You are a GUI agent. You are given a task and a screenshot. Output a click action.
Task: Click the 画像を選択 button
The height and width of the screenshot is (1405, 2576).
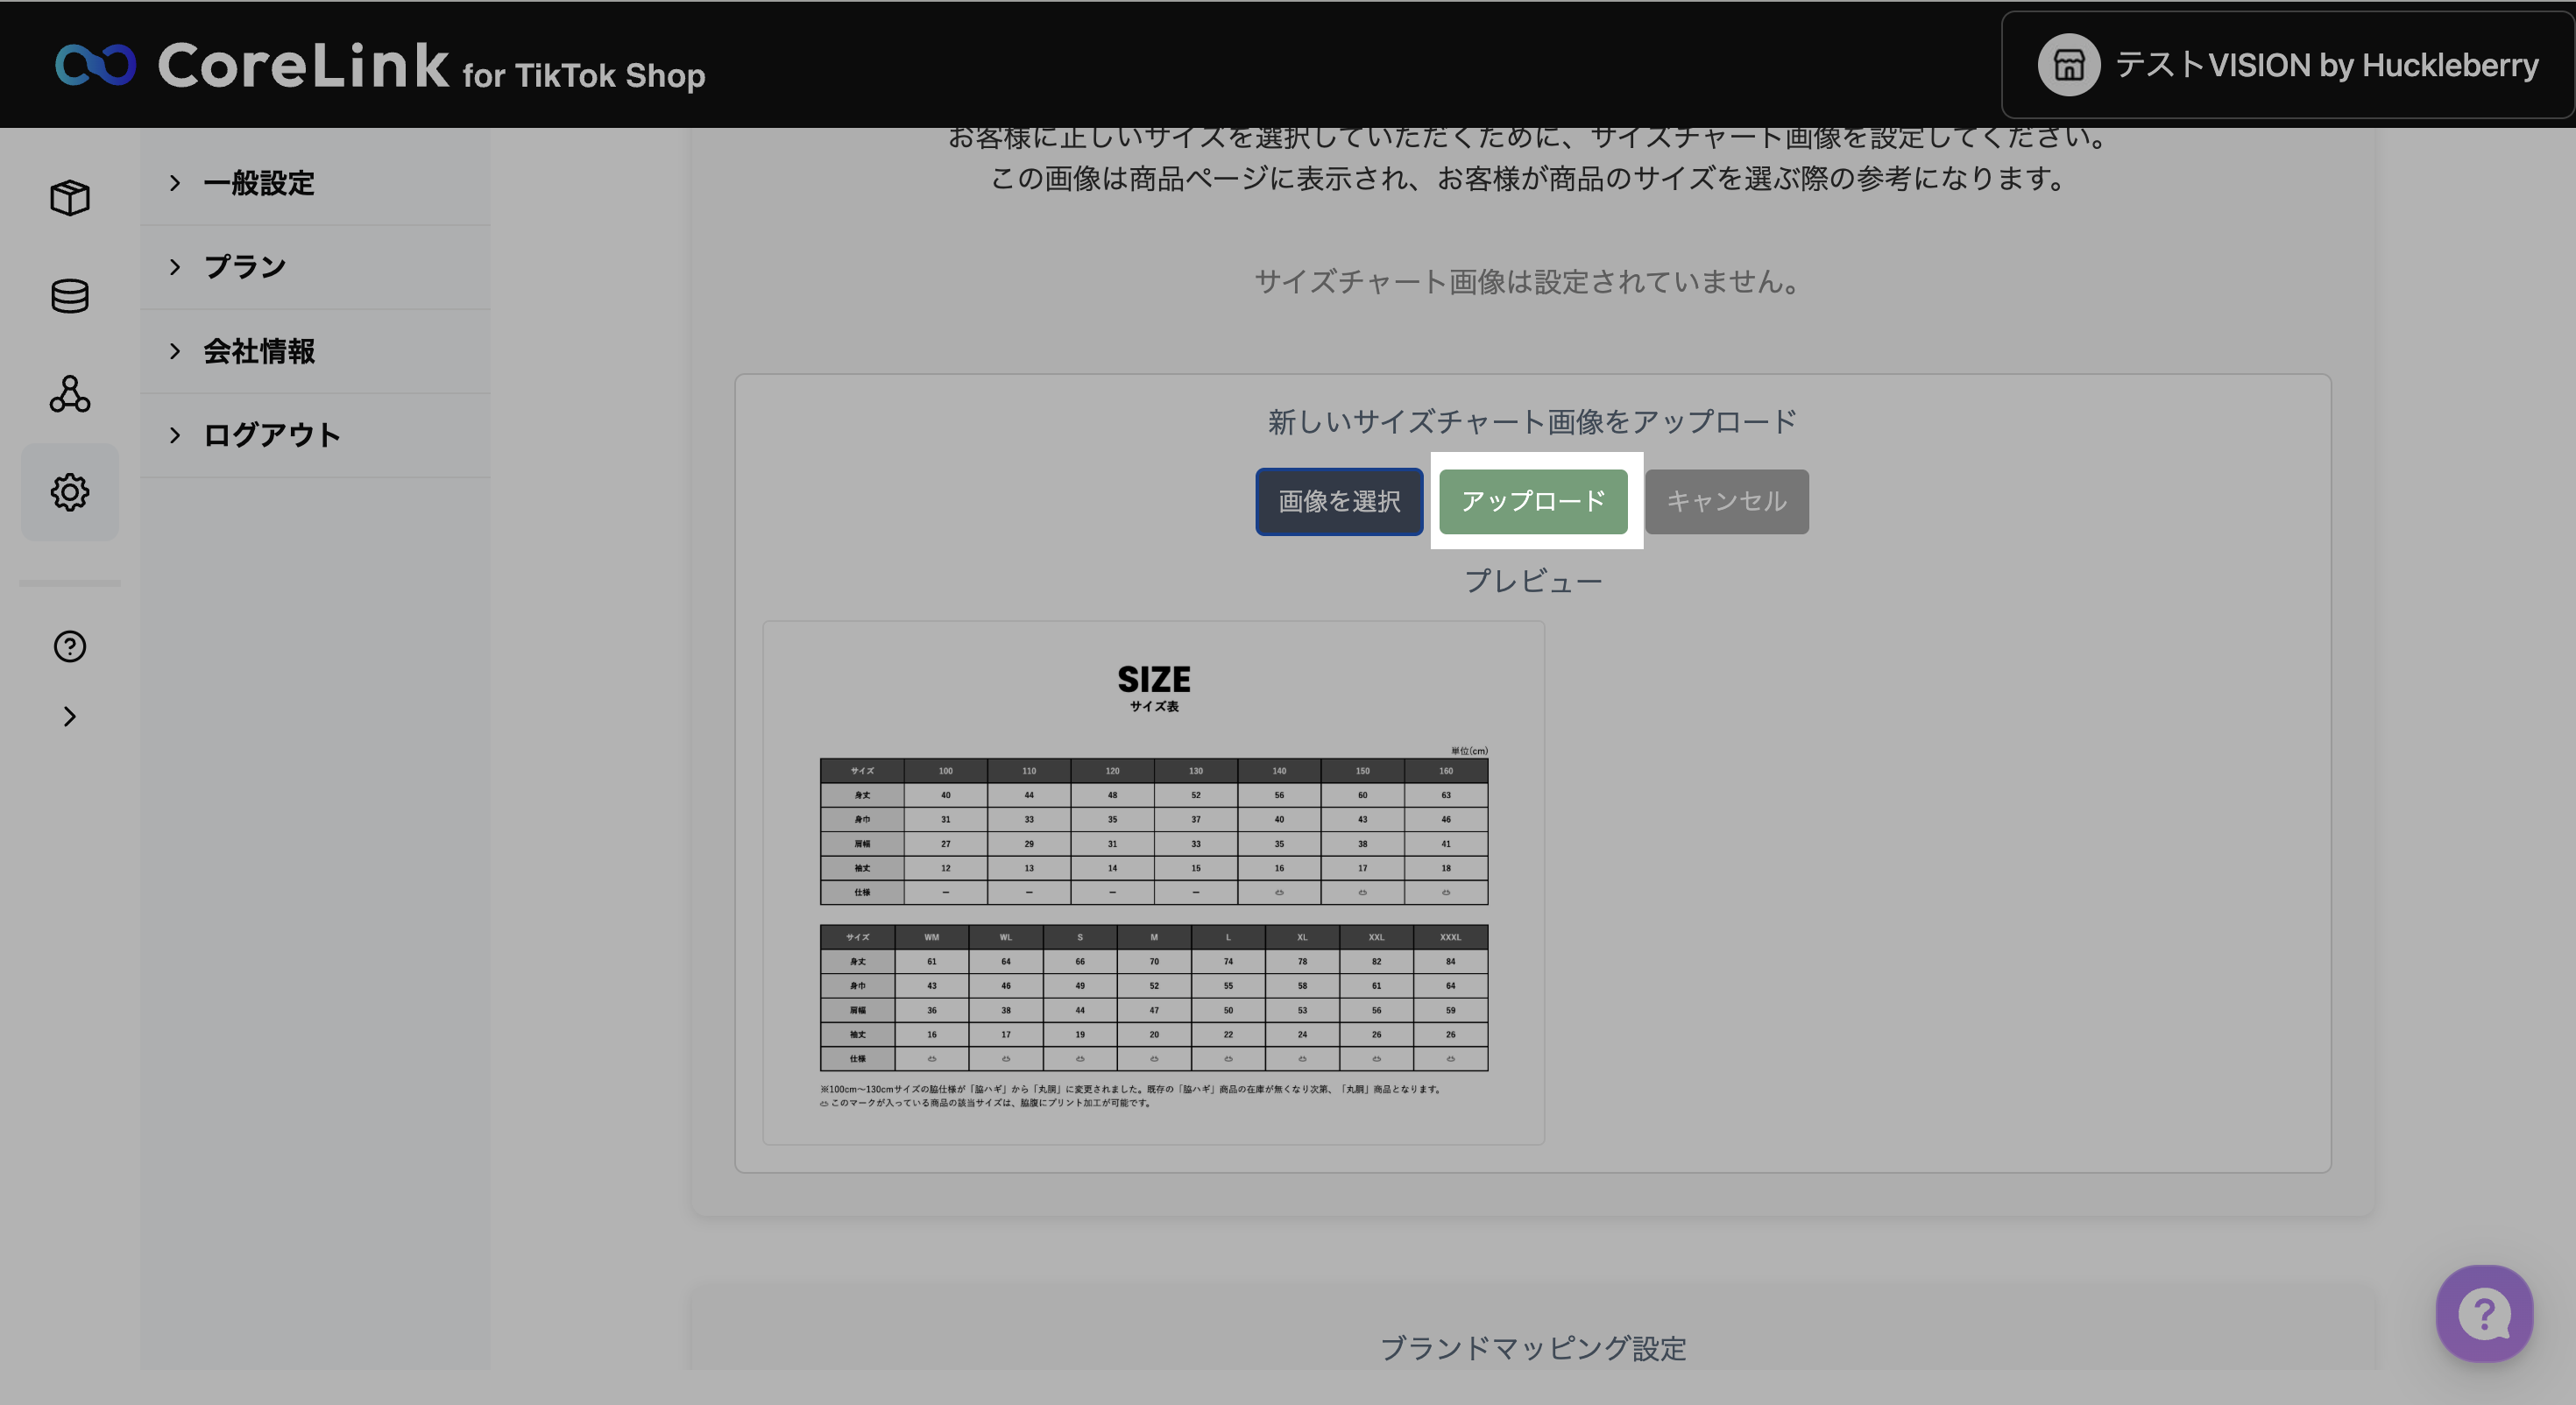point(1339,501)
